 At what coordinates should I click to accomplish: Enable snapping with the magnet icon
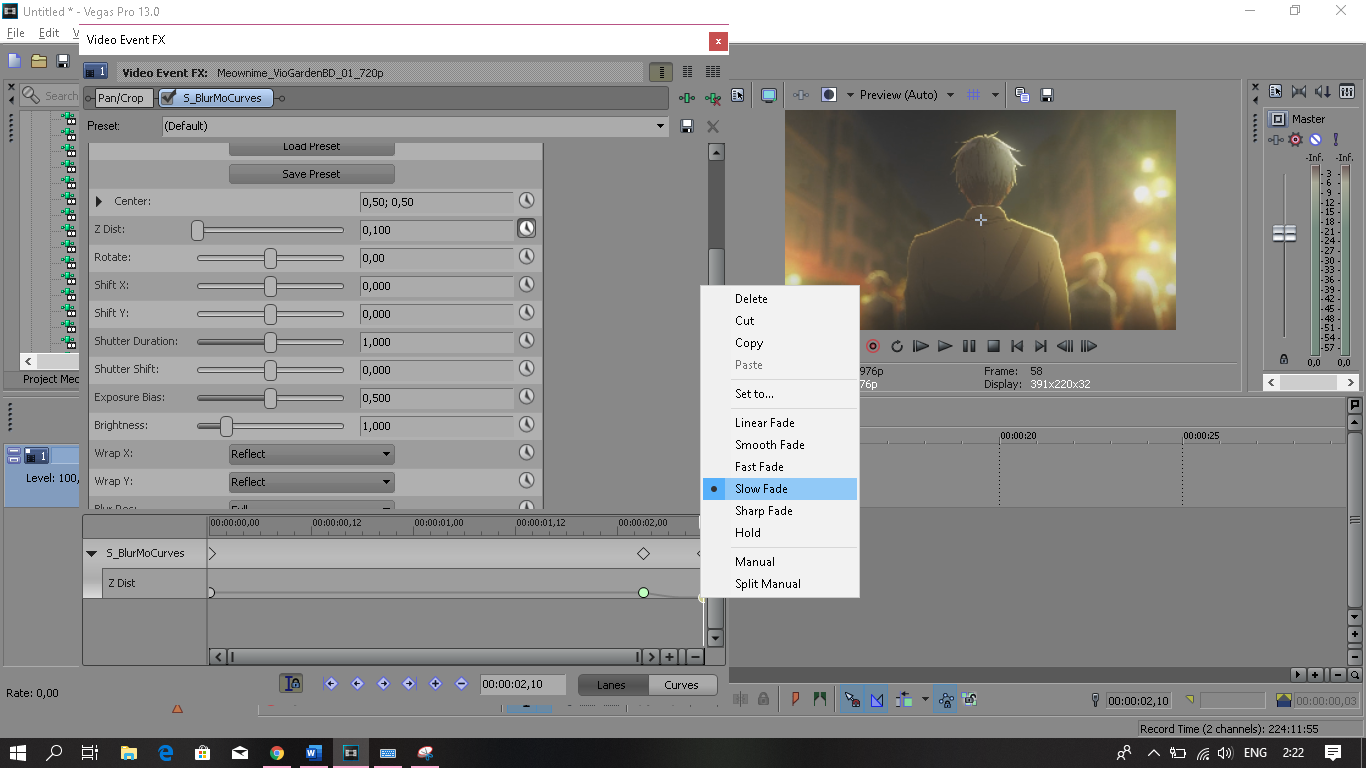pyautogui.click(x=852, y=699)
